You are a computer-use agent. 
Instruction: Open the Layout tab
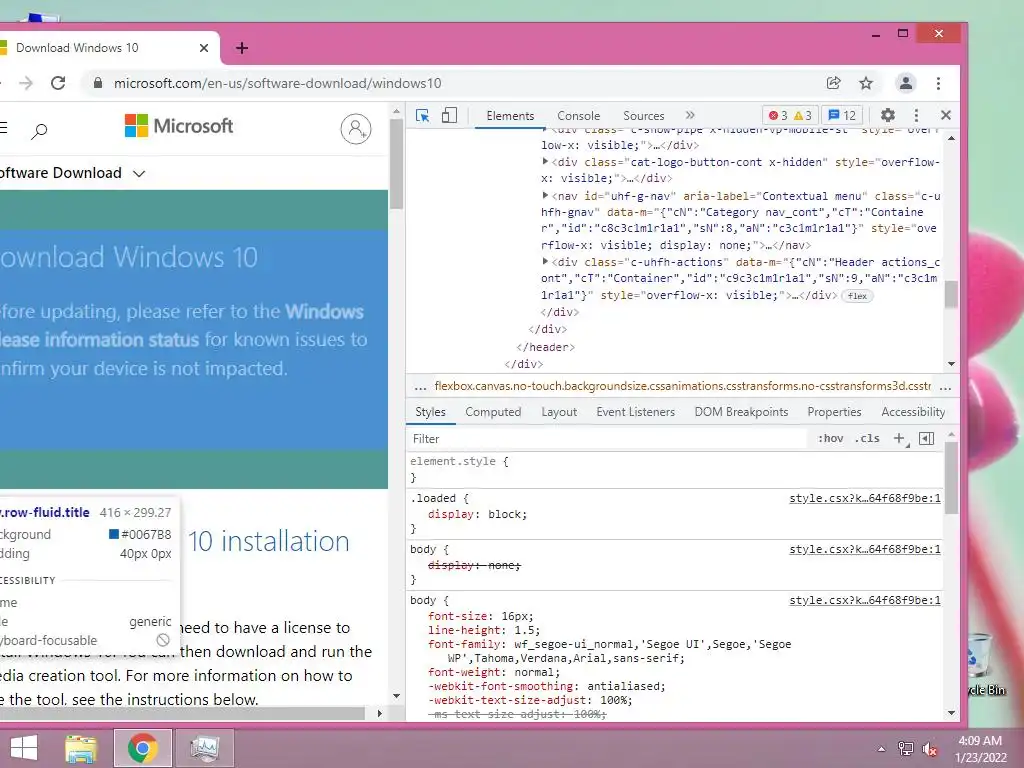559,412
